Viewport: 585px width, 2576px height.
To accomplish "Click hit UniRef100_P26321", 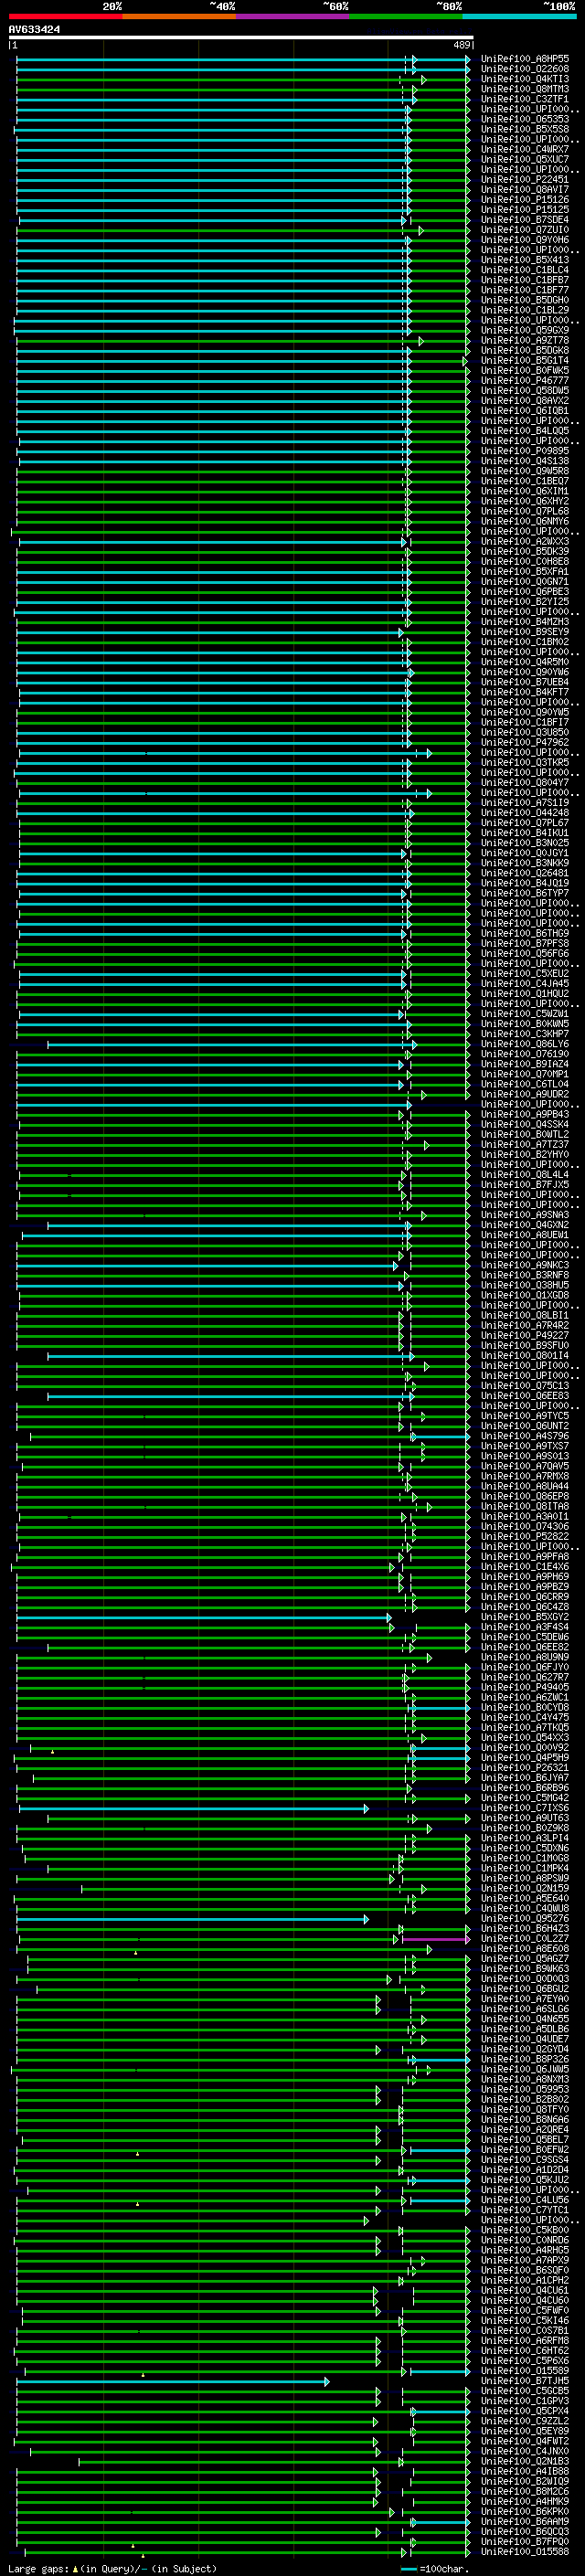I will coord(524,1767).
